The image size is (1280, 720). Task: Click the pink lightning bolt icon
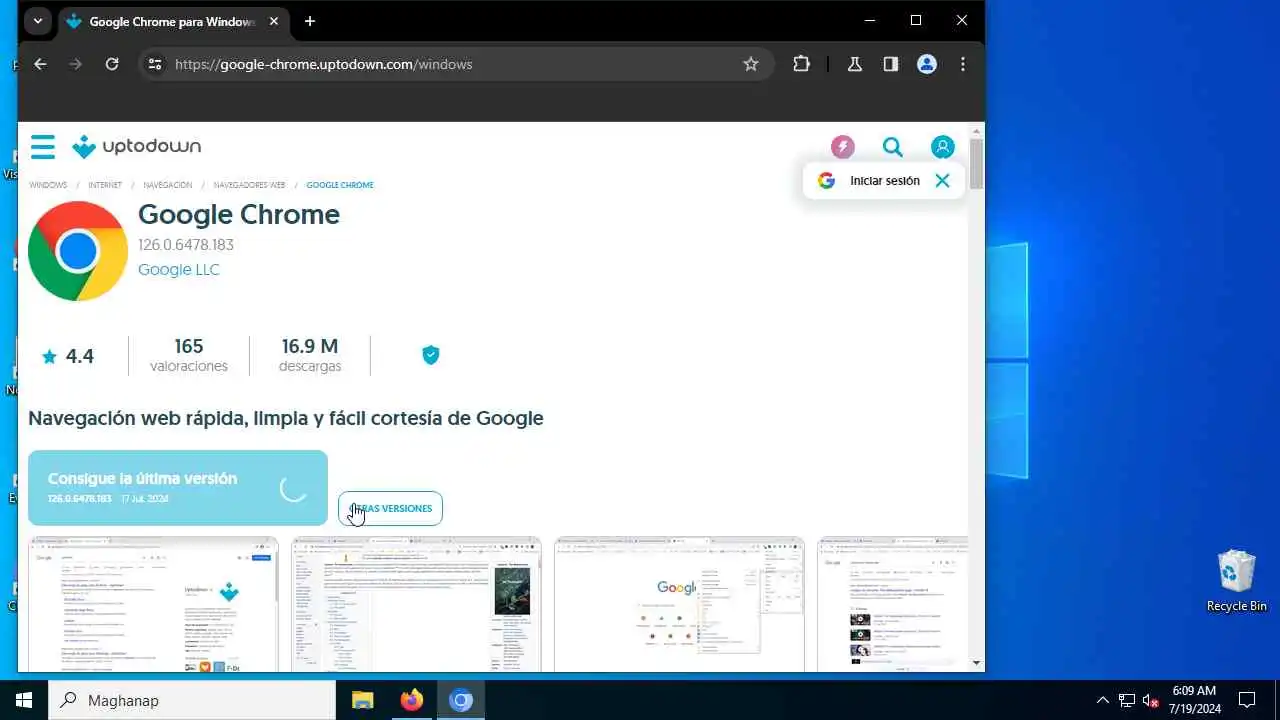pos(843,147)
